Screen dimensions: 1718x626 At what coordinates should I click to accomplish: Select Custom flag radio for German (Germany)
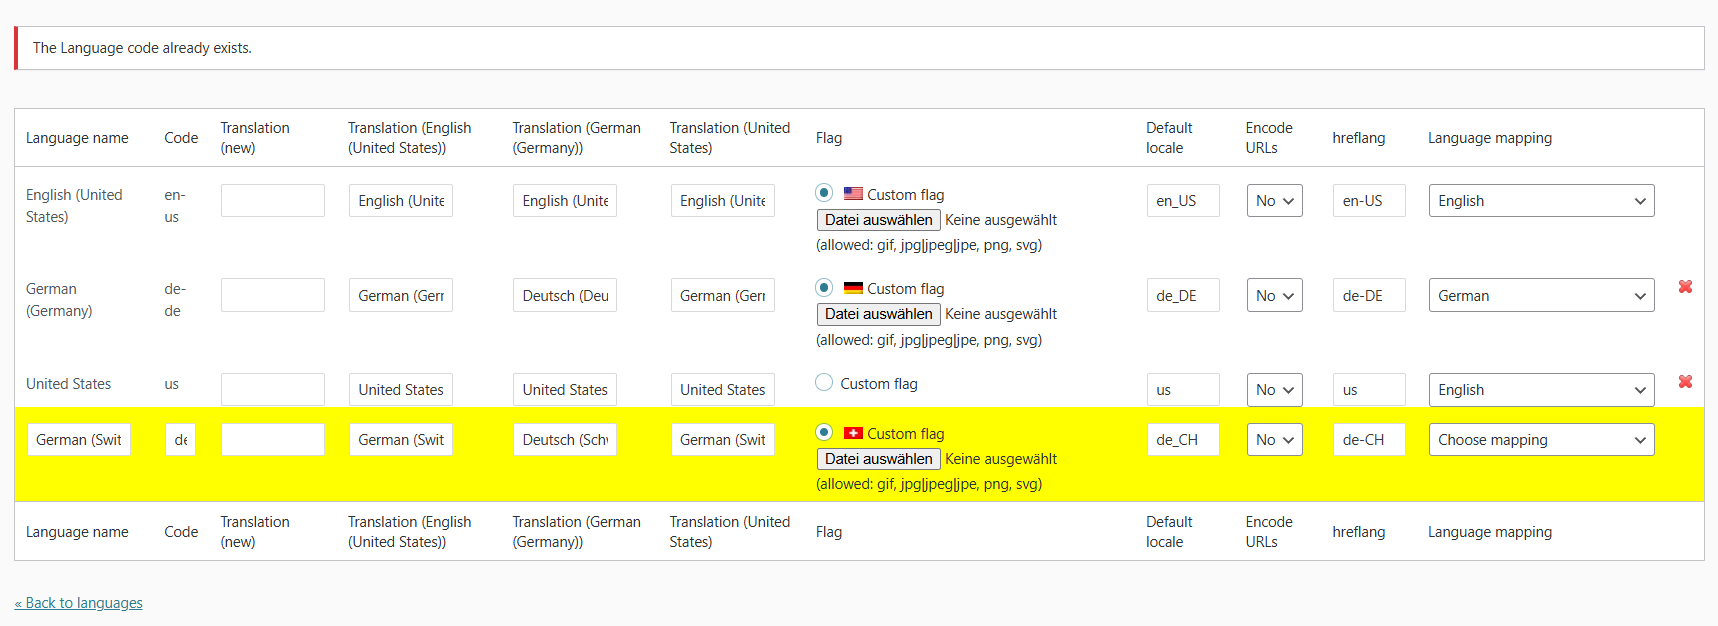[824, 287]
